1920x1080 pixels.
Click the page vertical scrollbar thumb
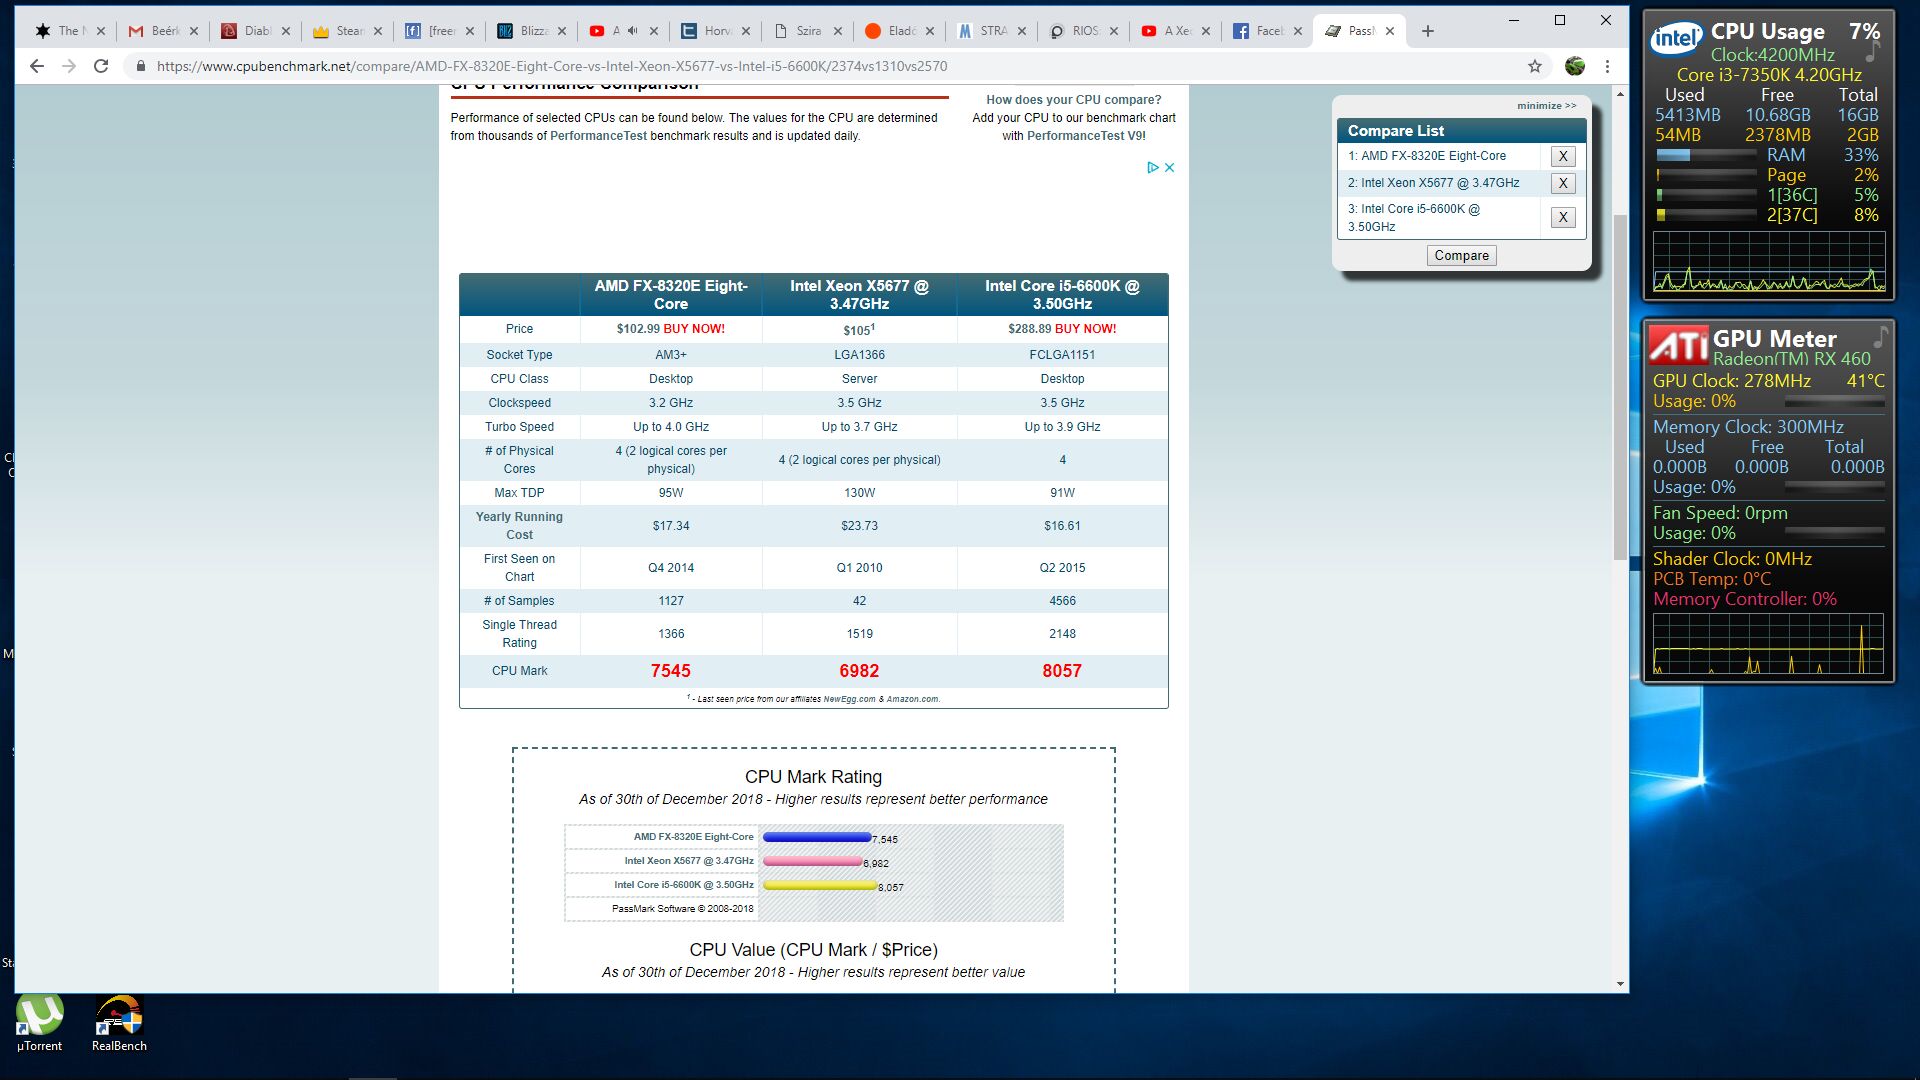point(1620,387)
